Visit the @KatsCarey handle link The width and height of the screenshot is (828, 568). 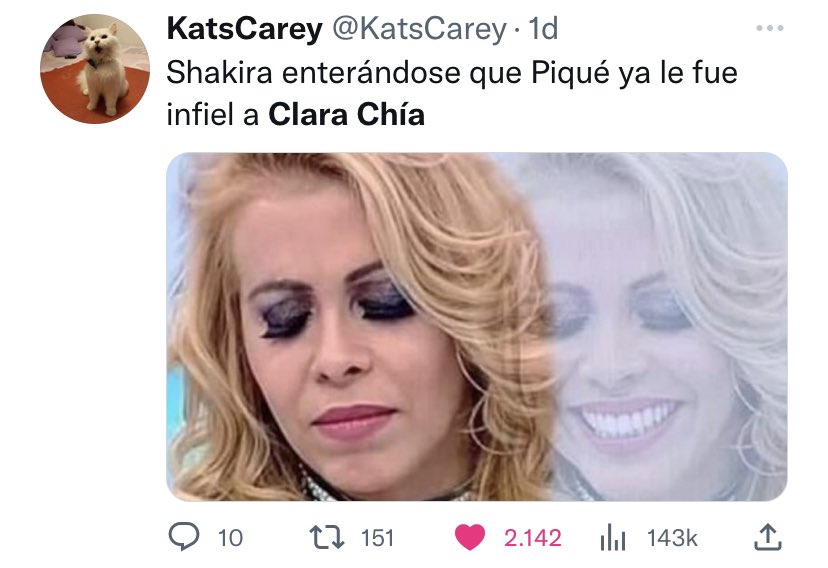(x=419, y=29)
